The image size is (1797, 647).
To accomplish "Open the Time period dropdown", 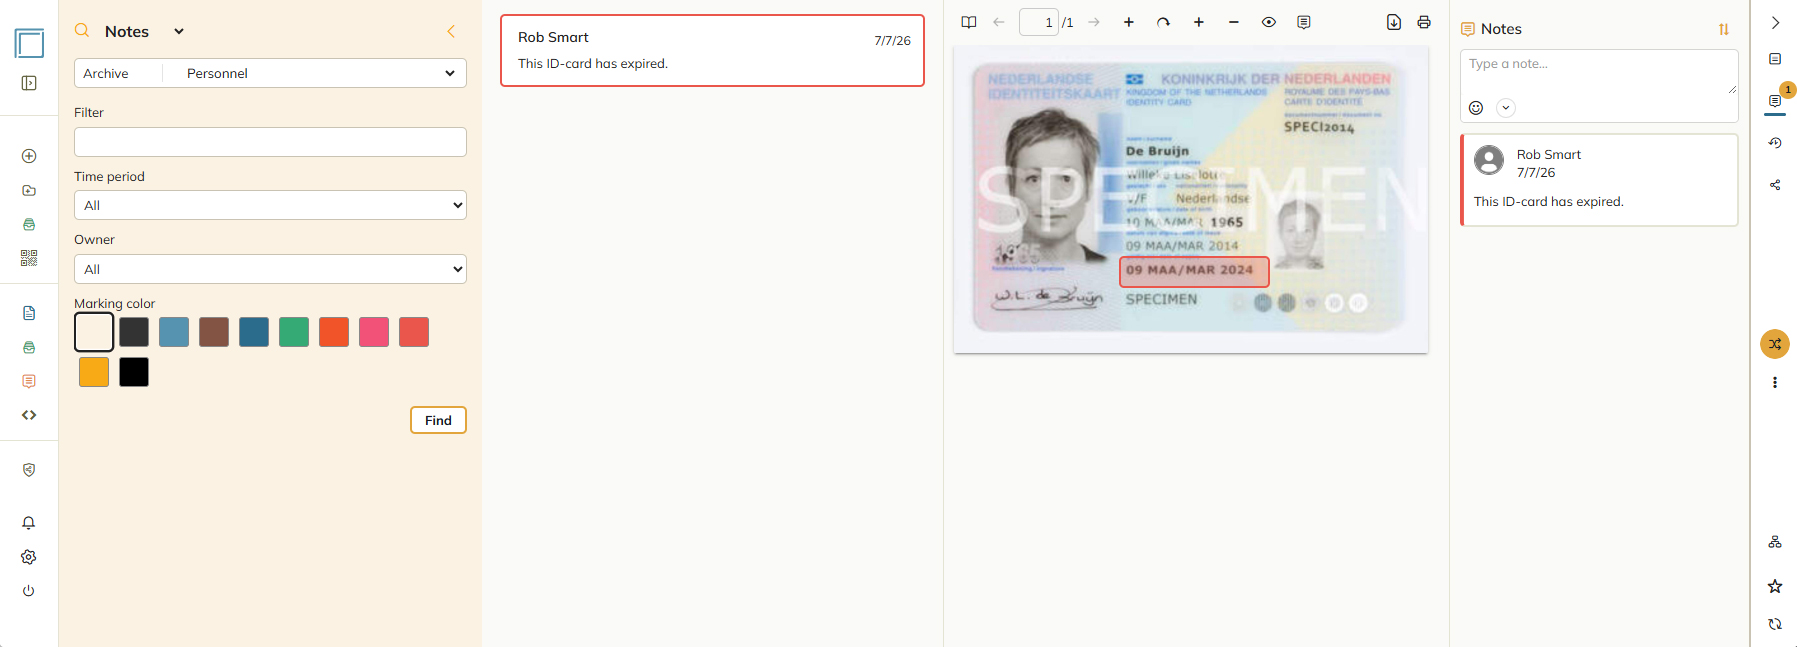I will coord(270,205).
